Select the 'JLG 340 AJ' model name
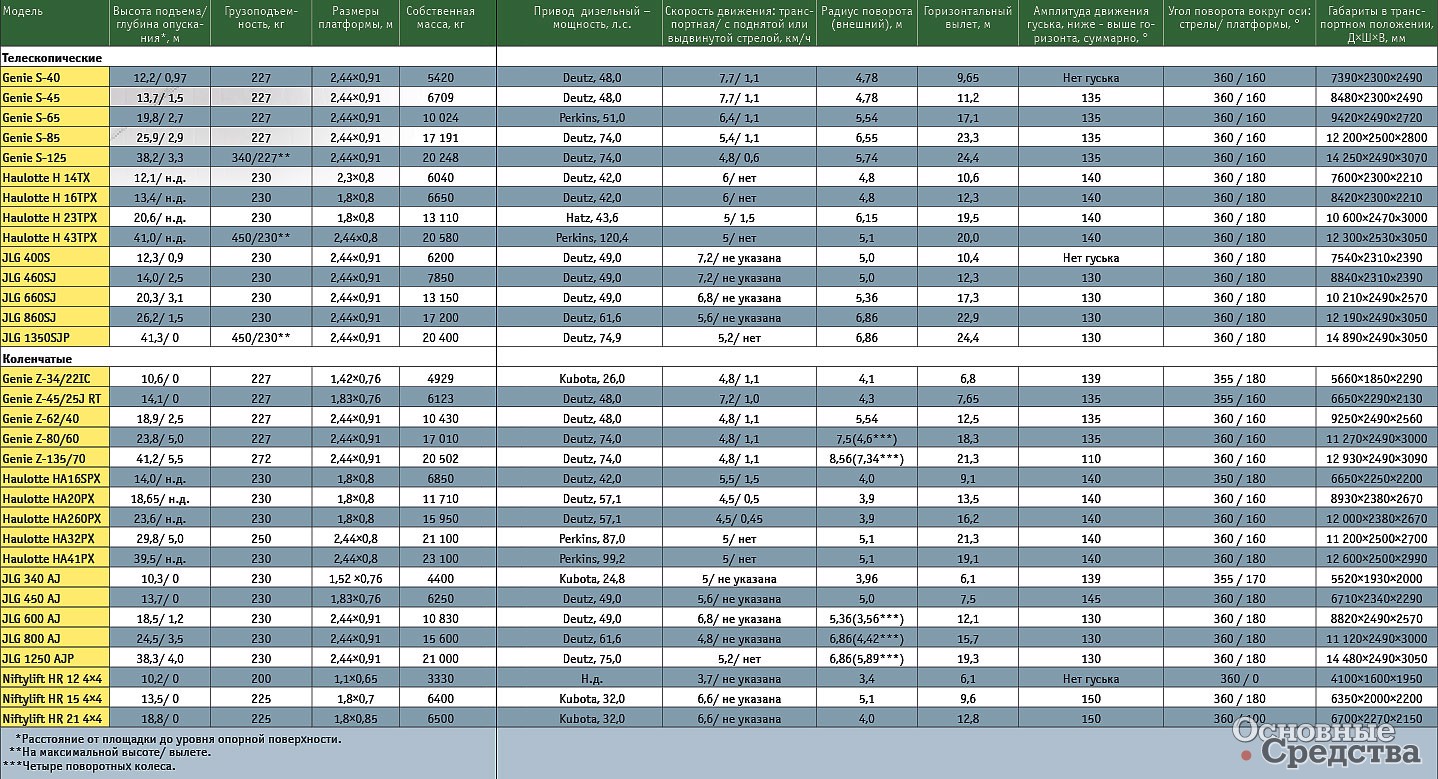This screenshot has width=1438, height=779. (x=31, y=578)
